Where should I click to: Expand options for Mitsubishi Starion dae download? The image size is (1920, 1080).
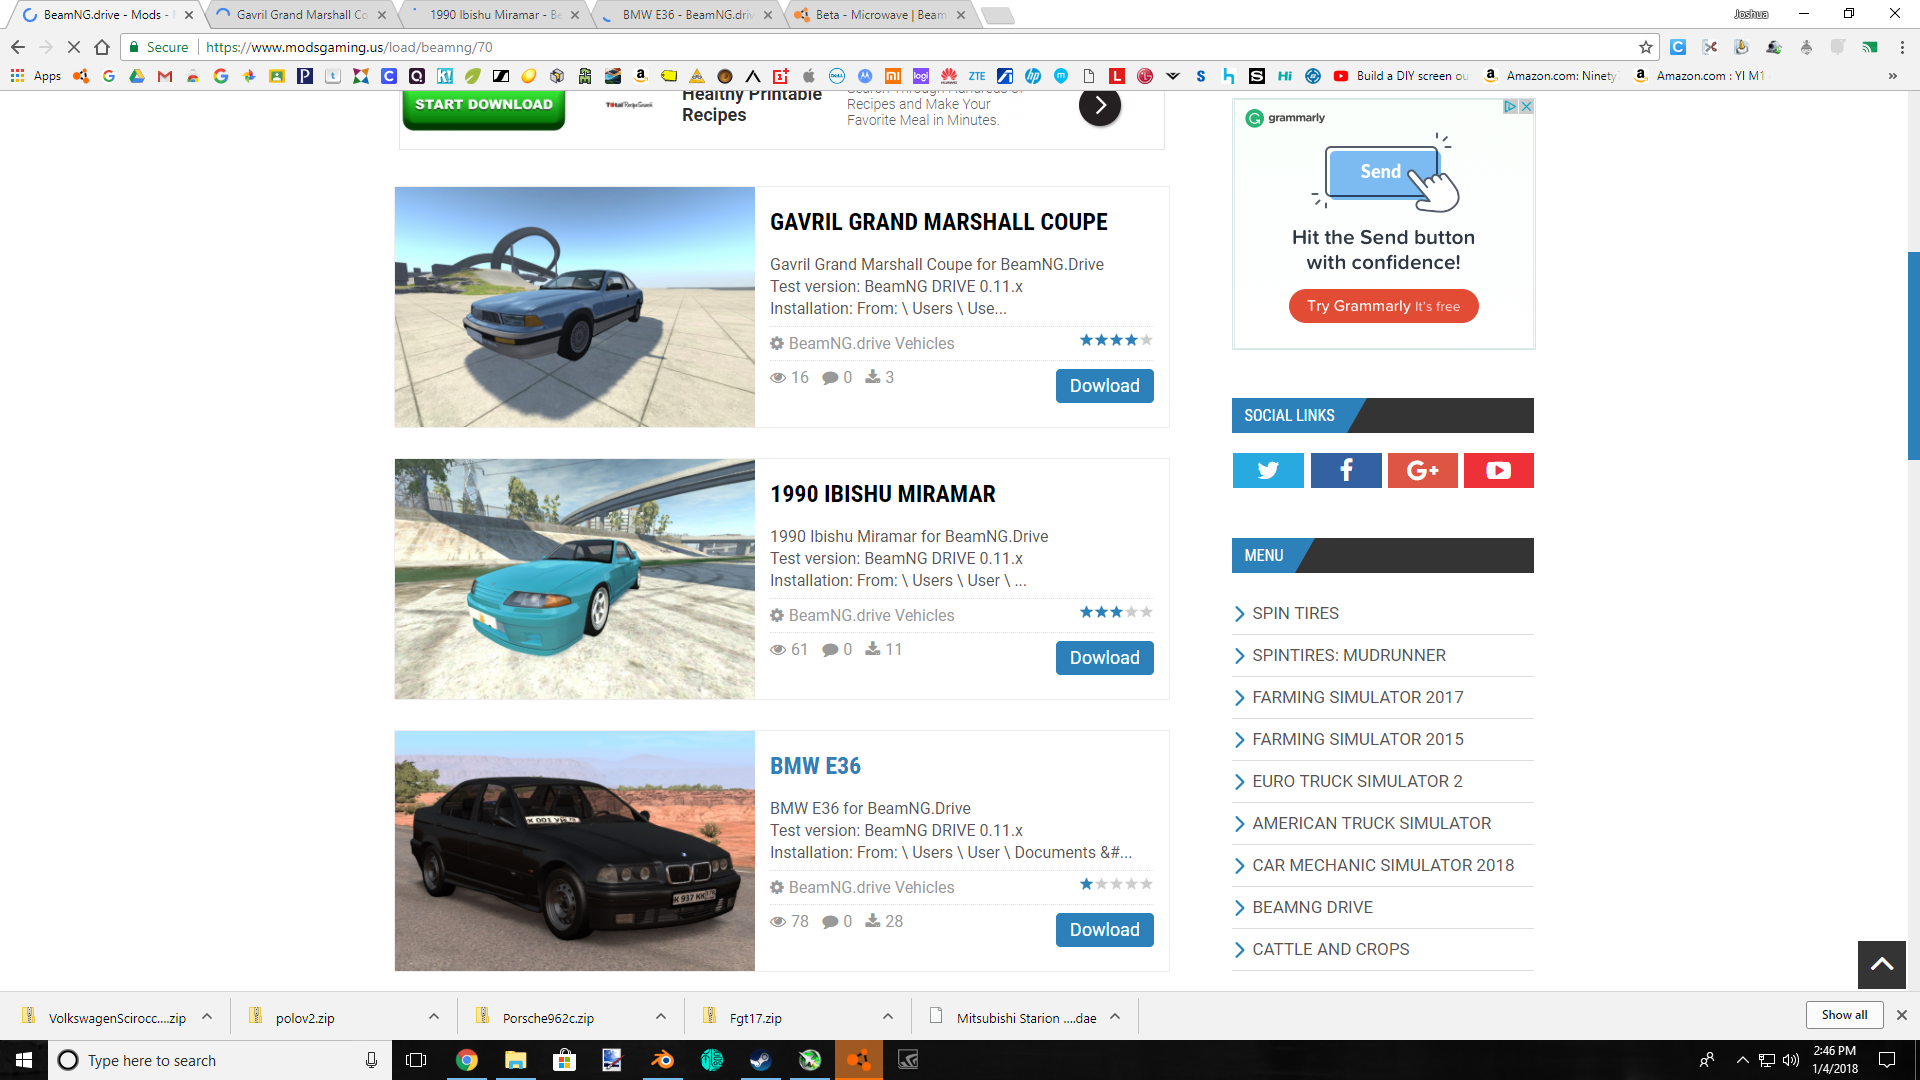(1115, 1016)
